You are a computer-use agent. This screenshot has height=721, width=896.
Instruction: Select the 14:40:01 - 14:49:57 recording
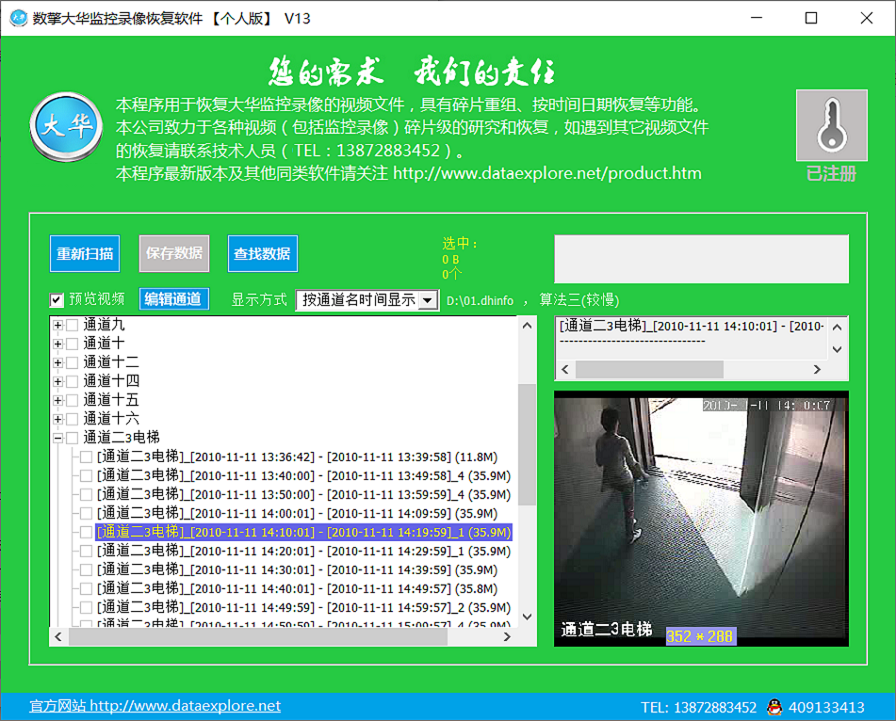pos(297,589)
